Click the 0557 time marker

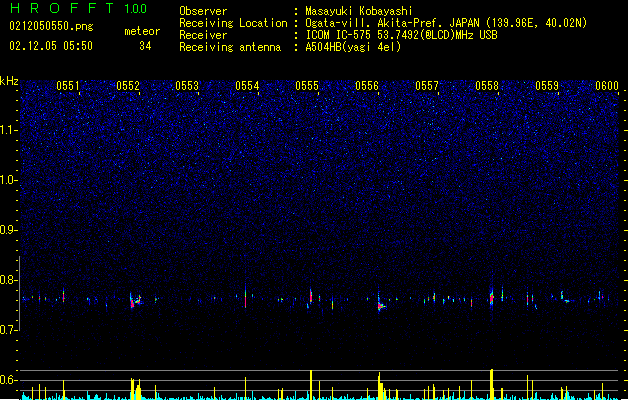427,86
